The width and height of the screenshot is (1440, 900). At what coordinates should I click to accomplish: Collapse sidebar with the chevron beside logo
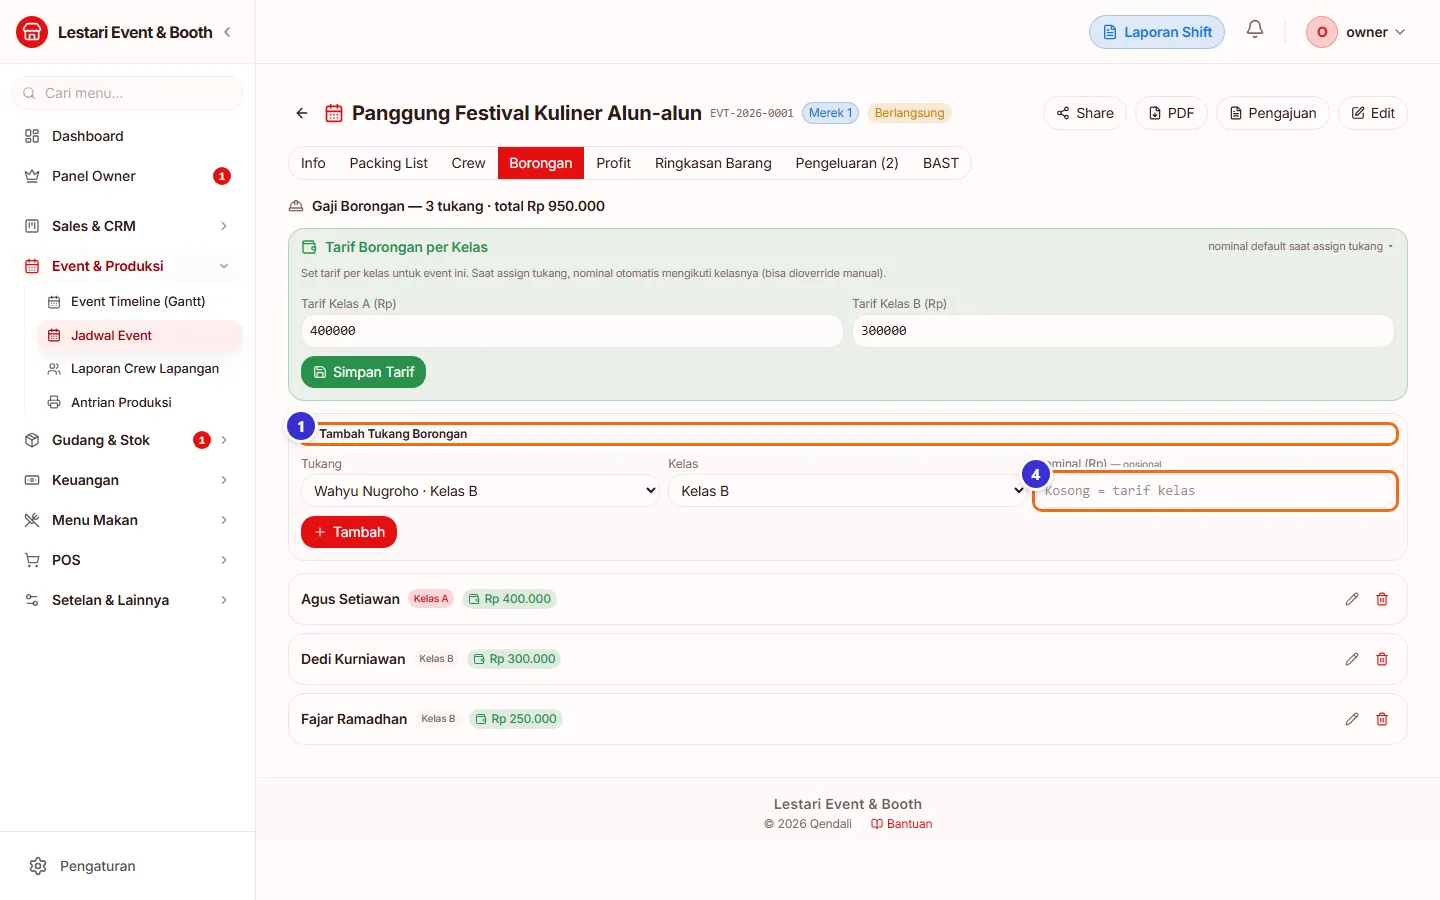click(x=227, y=32)
